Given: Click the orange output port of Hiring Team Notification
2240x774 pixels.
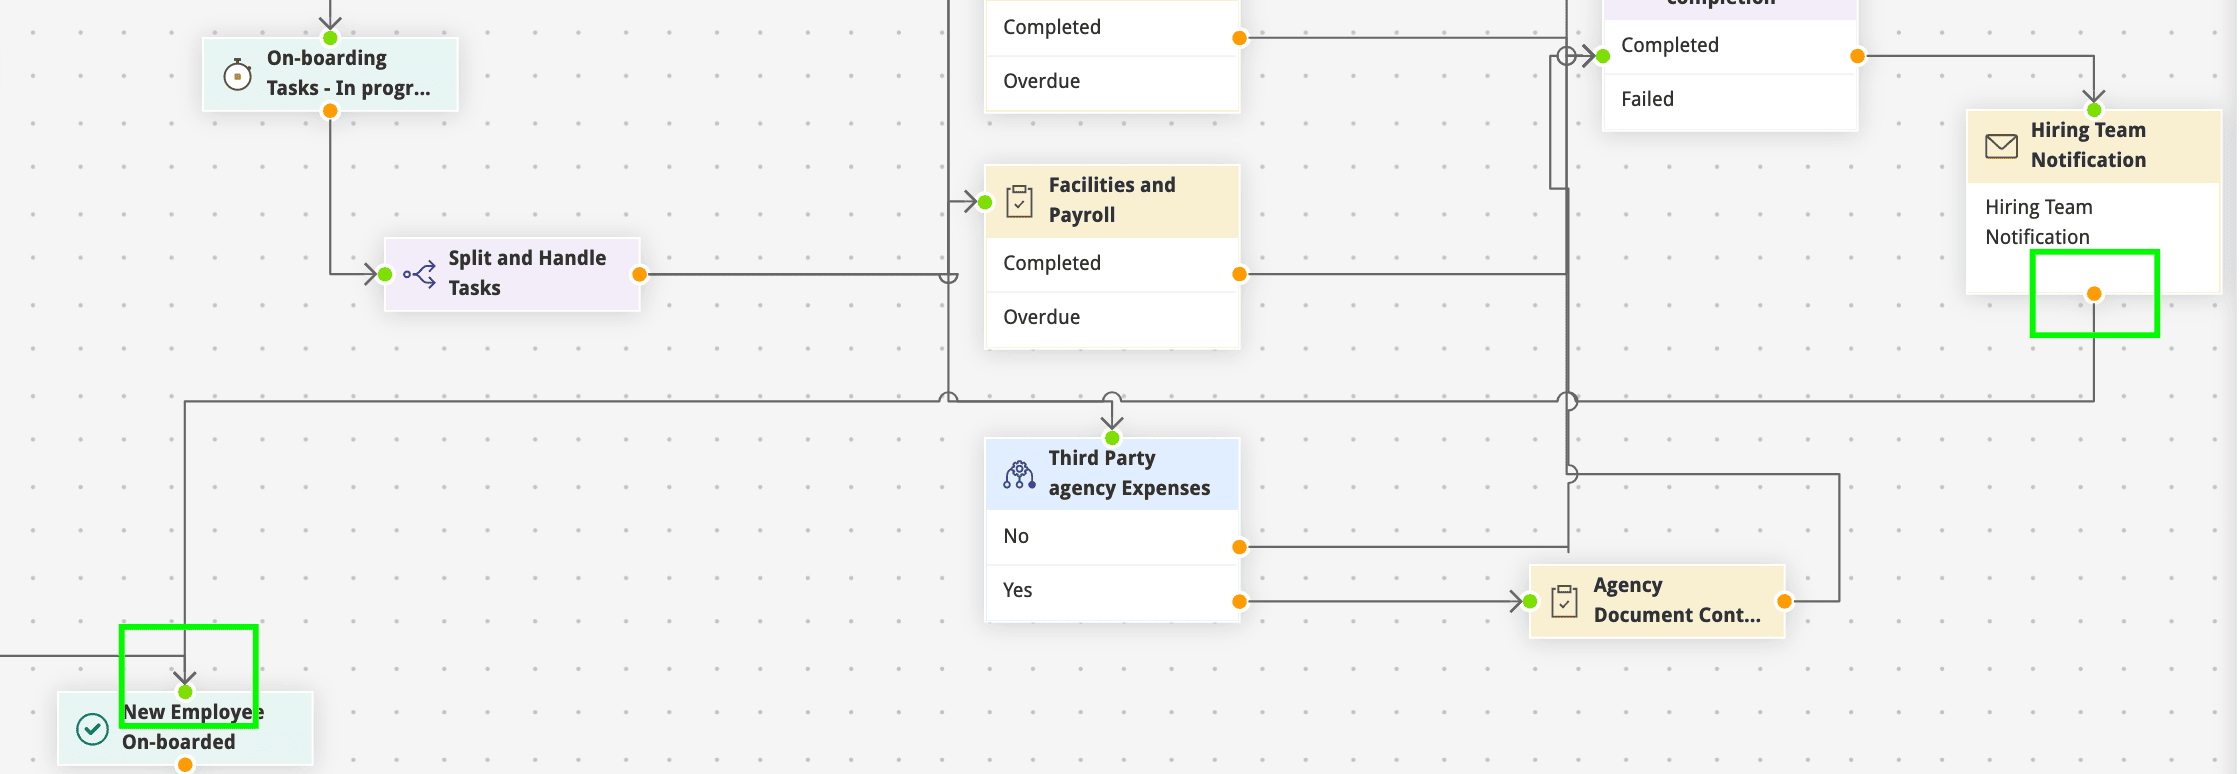Looking at the screenshot, I should point(2094,294).
